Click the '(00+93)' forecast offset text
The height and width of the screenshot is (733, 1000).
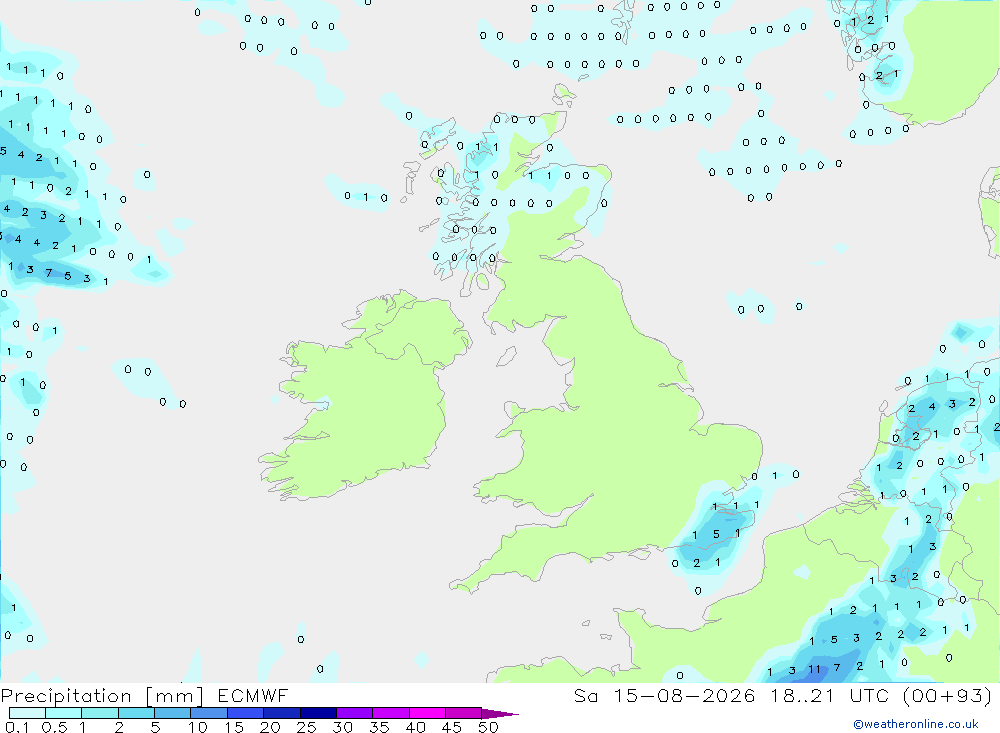(948, 695)
